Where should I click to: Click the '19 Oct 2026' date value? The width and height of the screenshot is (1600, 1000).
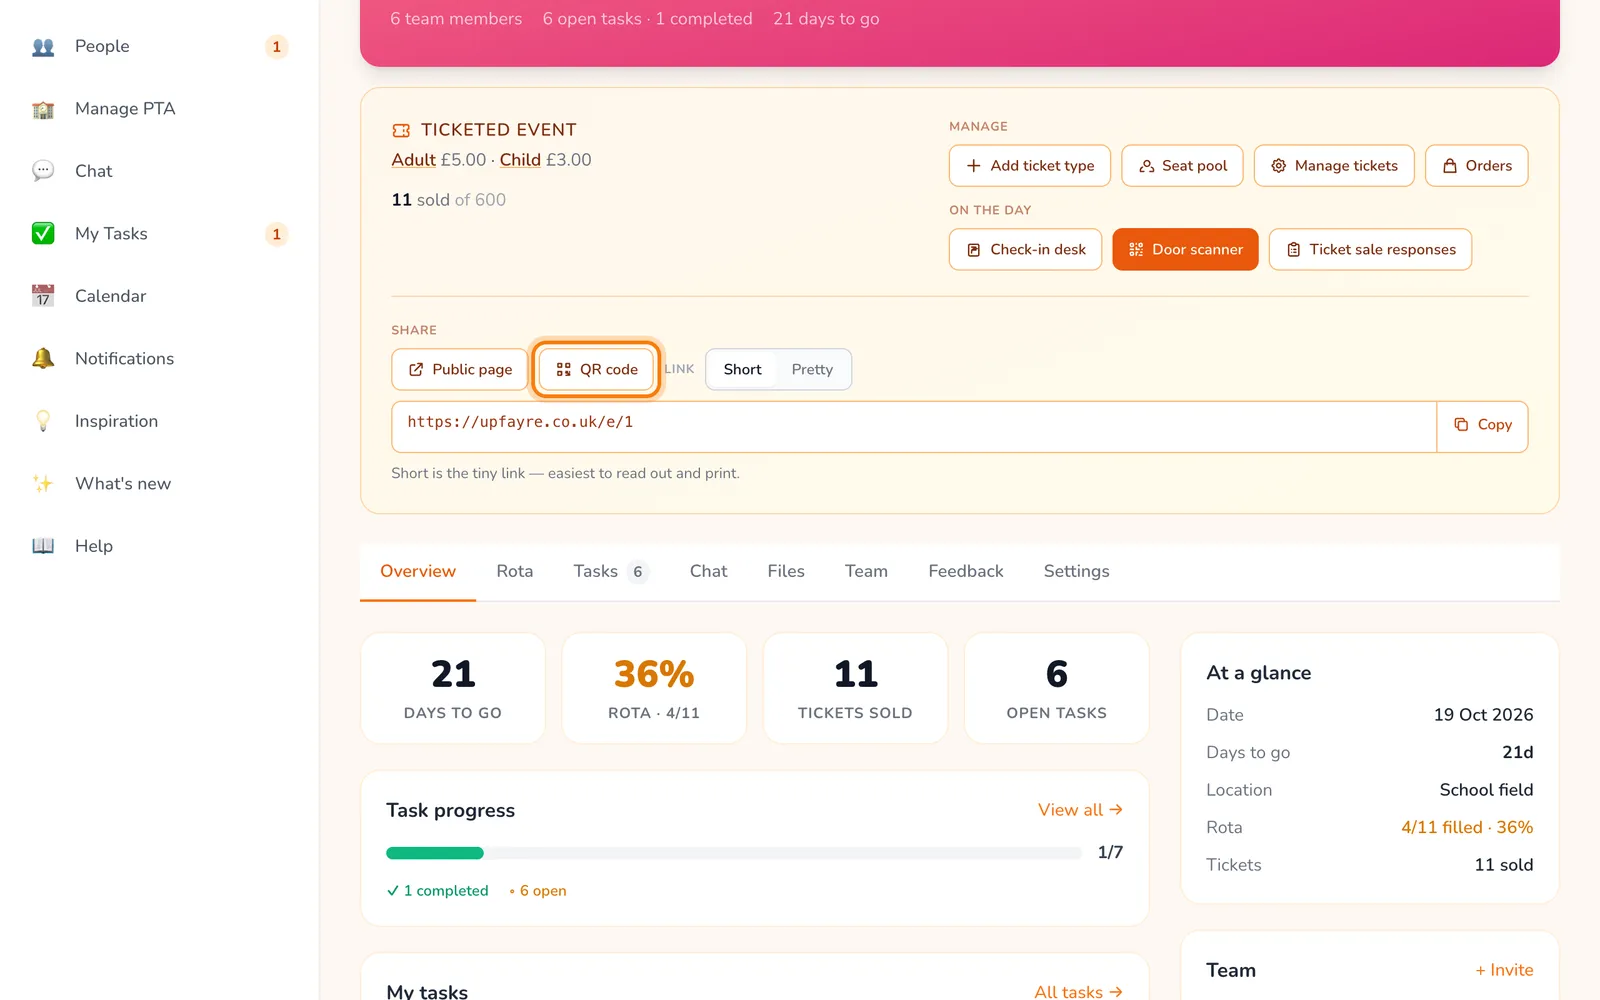click(1483, 715)
